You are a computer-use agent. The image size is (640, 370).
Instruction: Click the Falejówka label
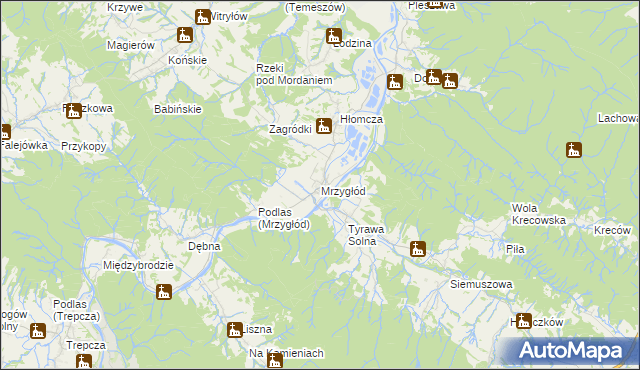coord(24,146)
